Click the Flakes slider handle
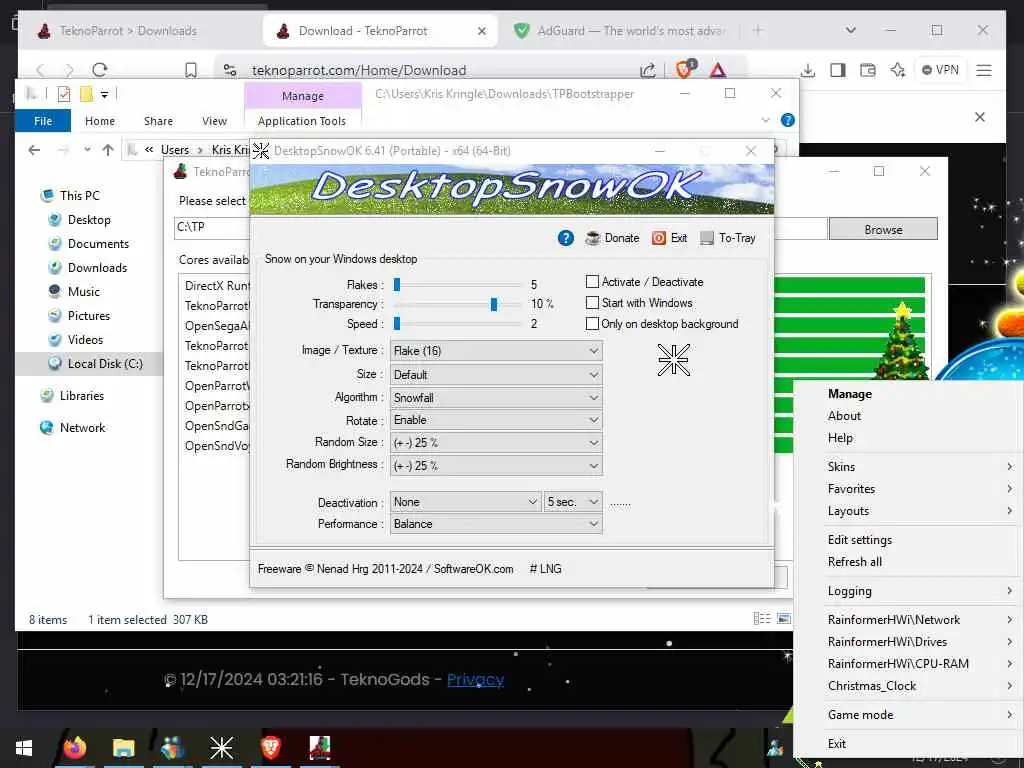 [x=396, y=285]
